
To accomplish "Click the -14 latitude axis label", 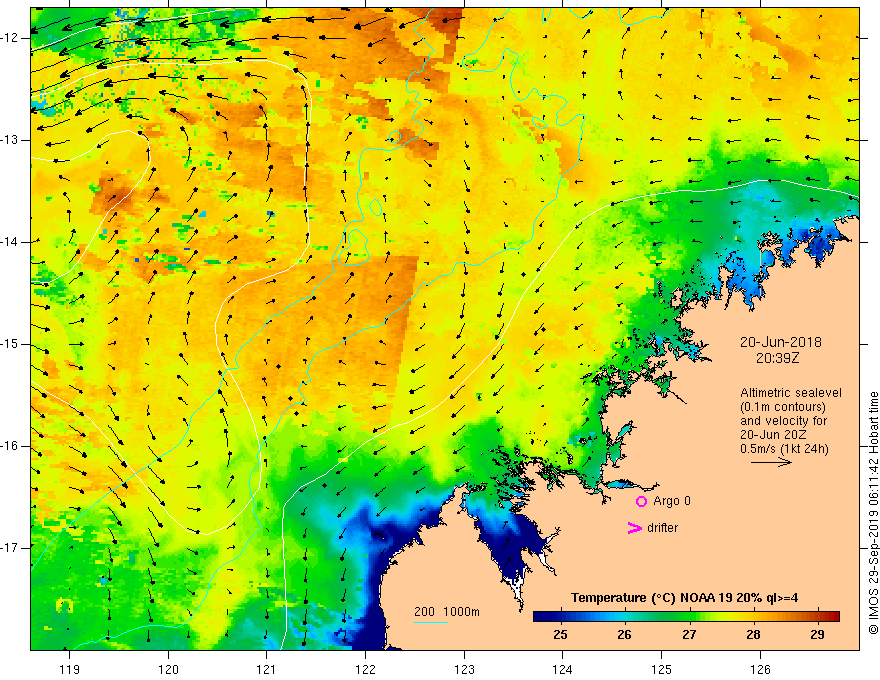I will (10, 242).
